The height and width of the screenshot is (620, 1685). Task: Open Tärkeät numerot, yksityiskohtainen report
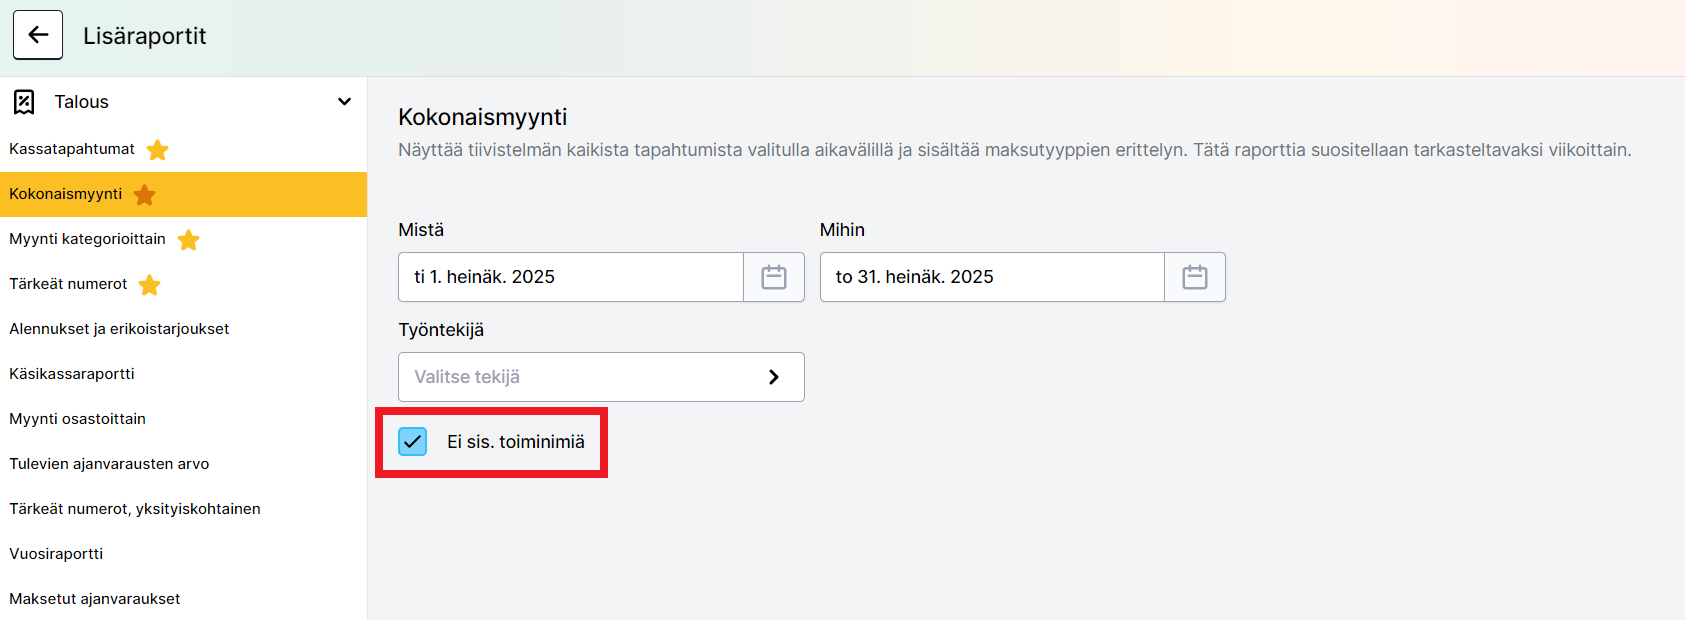coord(135,509)
